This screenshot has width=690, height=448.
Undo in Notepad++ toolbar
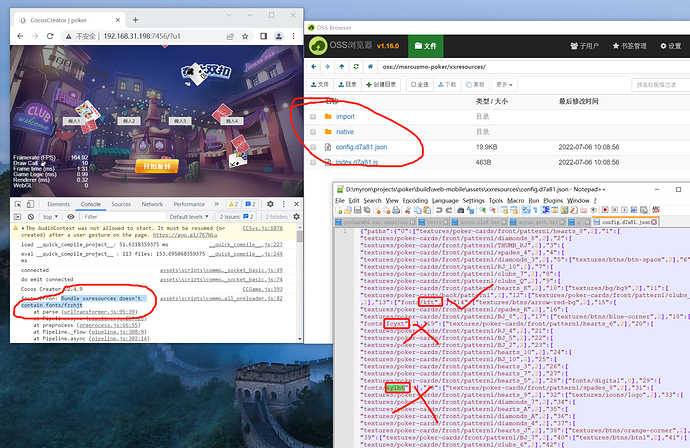(x=439, y=210)
